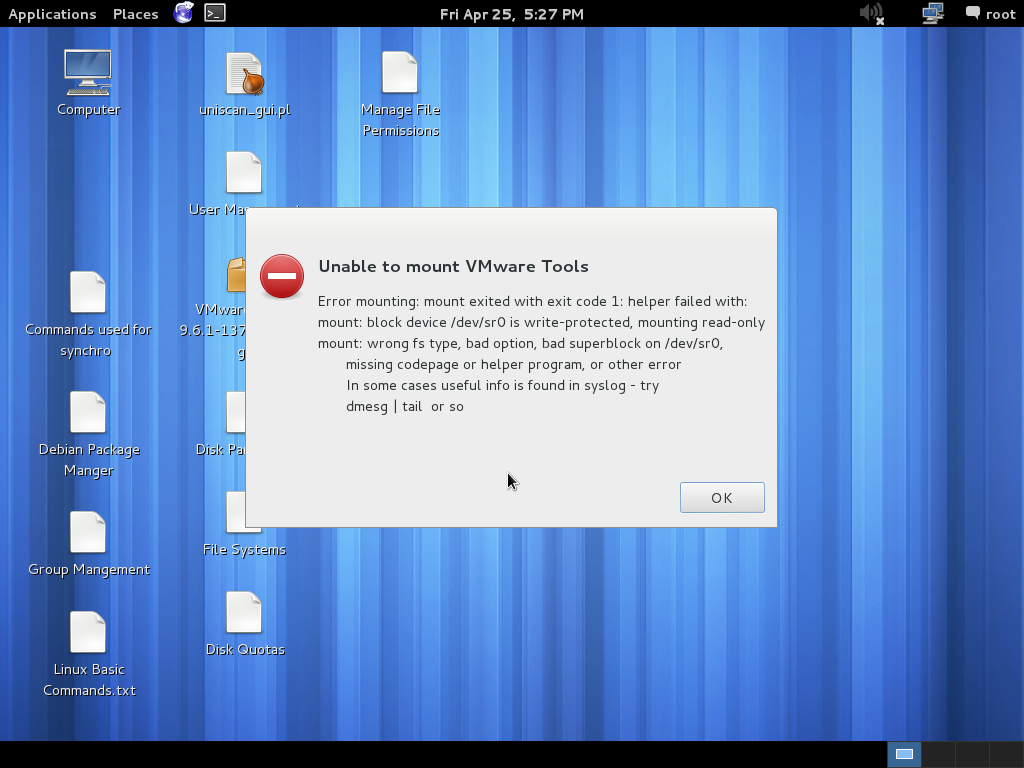This screenshot has width=1024, height=768.
Task: Switch to the third workspace in pager
Action: tap(972, 754)
